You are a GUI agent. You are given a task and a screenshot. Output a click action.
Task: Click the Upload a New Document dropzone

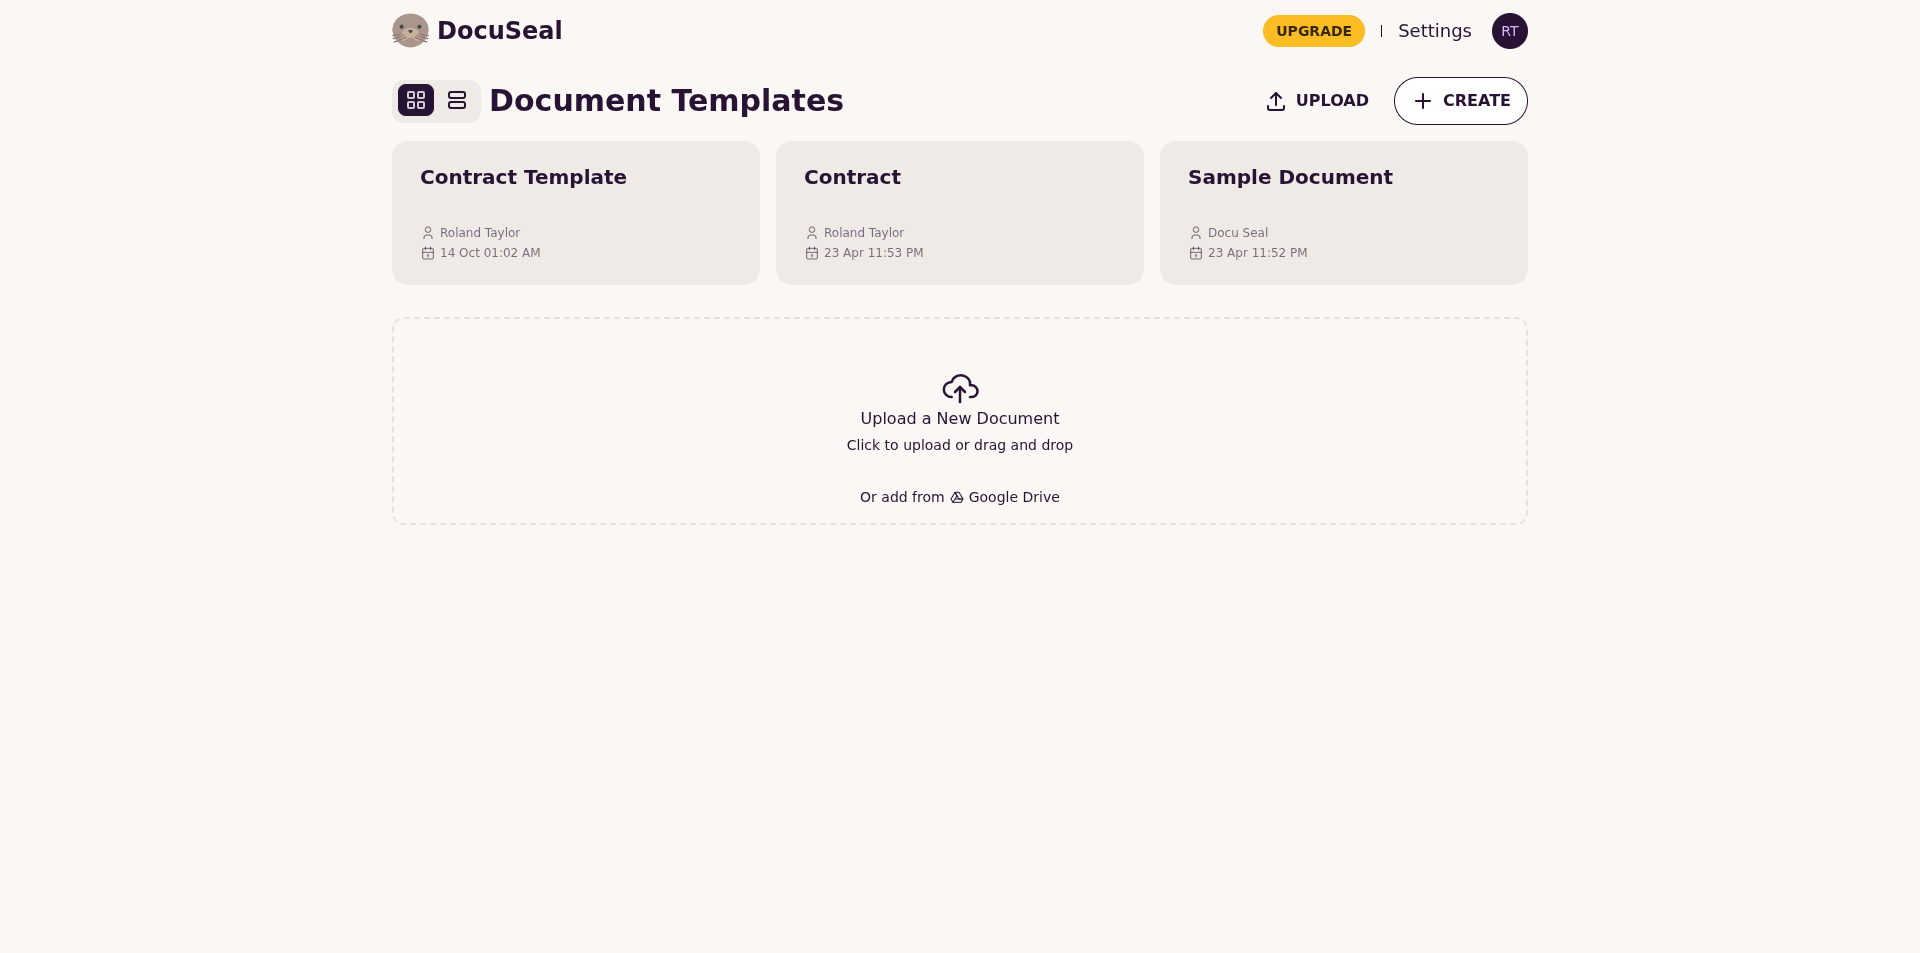[959, 419]
